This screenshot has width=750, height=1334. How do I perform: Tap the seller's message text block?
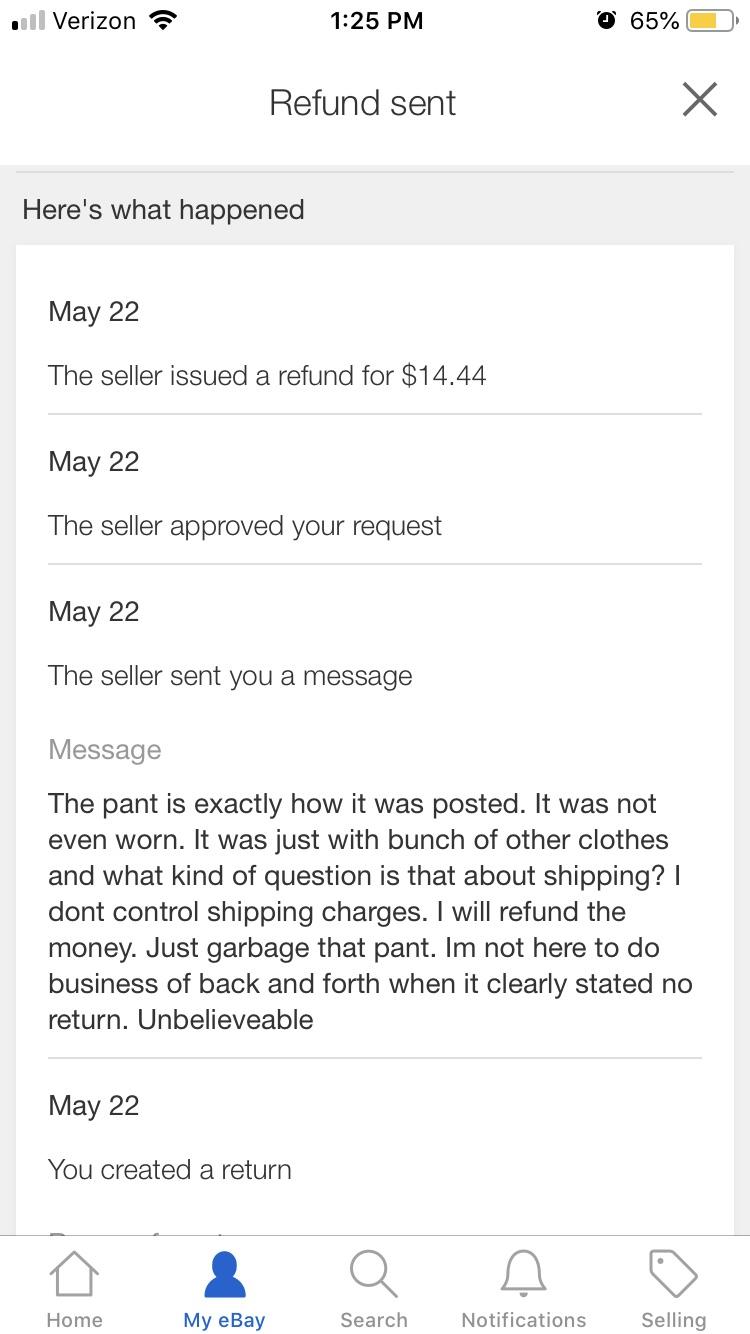pos(370,910)
